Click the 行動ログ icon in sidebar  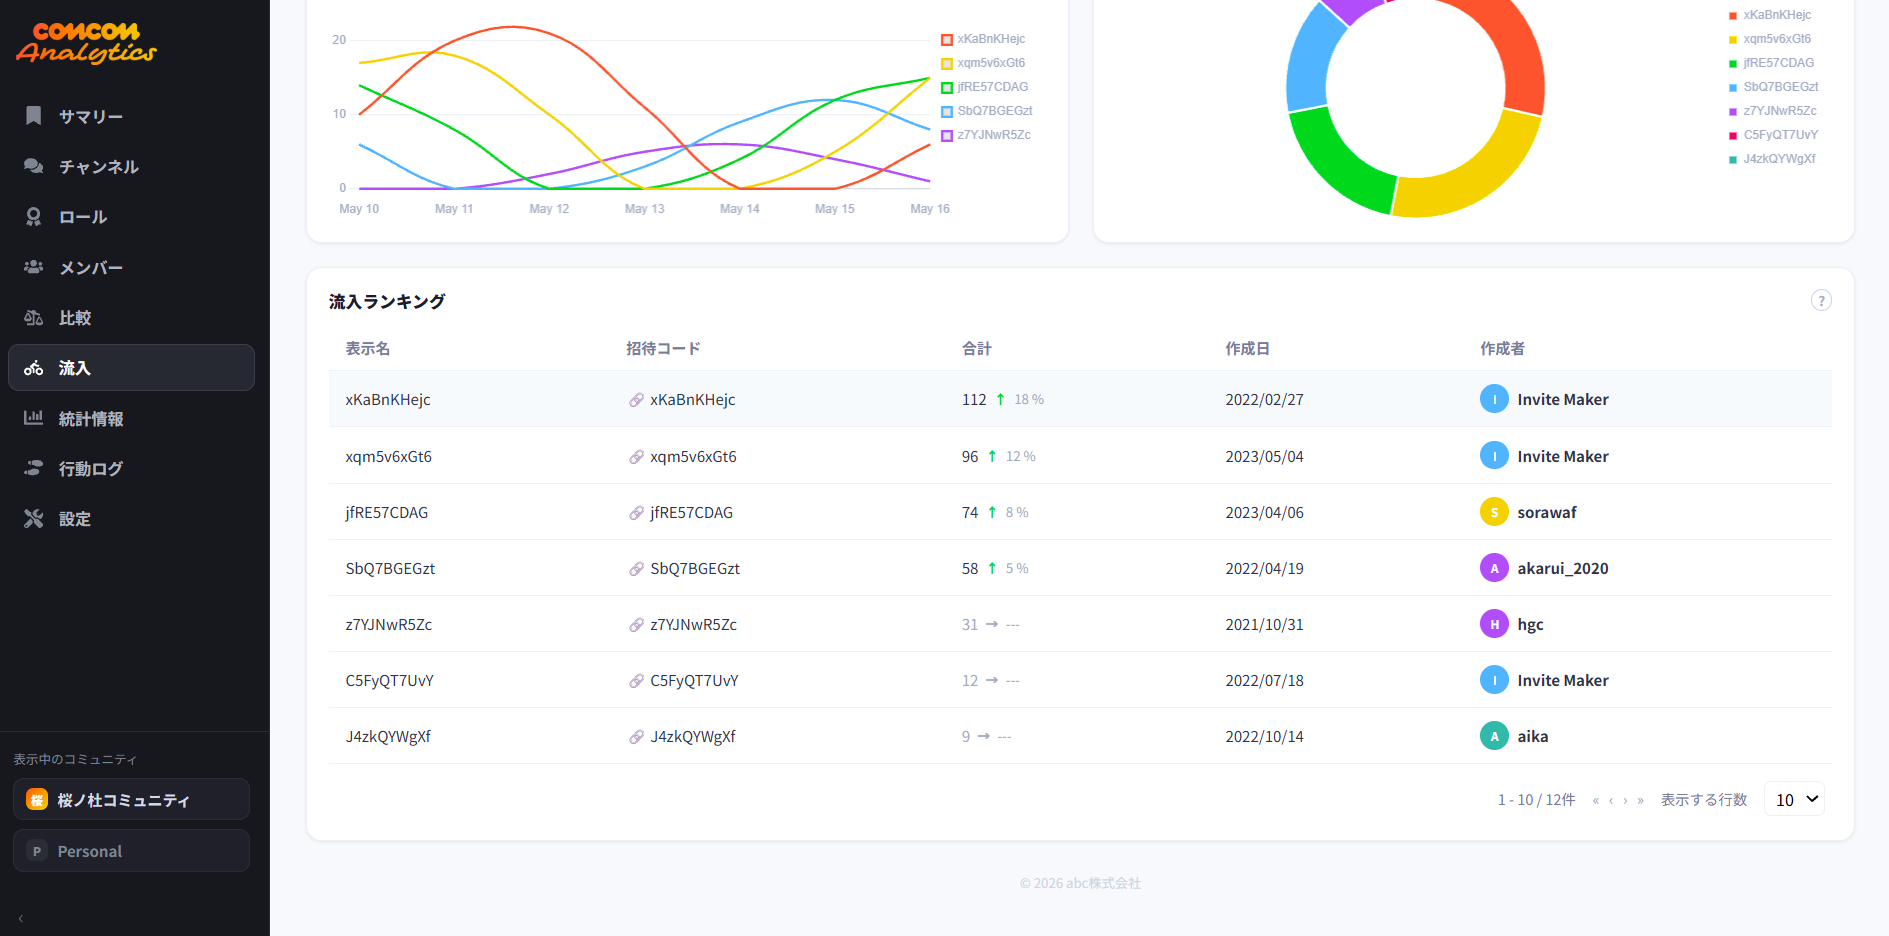(x=33, y=468)
